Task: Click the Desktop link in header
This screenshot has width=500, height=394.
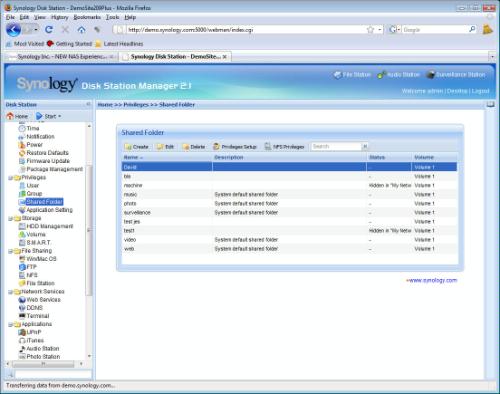Action: point(457,91)
